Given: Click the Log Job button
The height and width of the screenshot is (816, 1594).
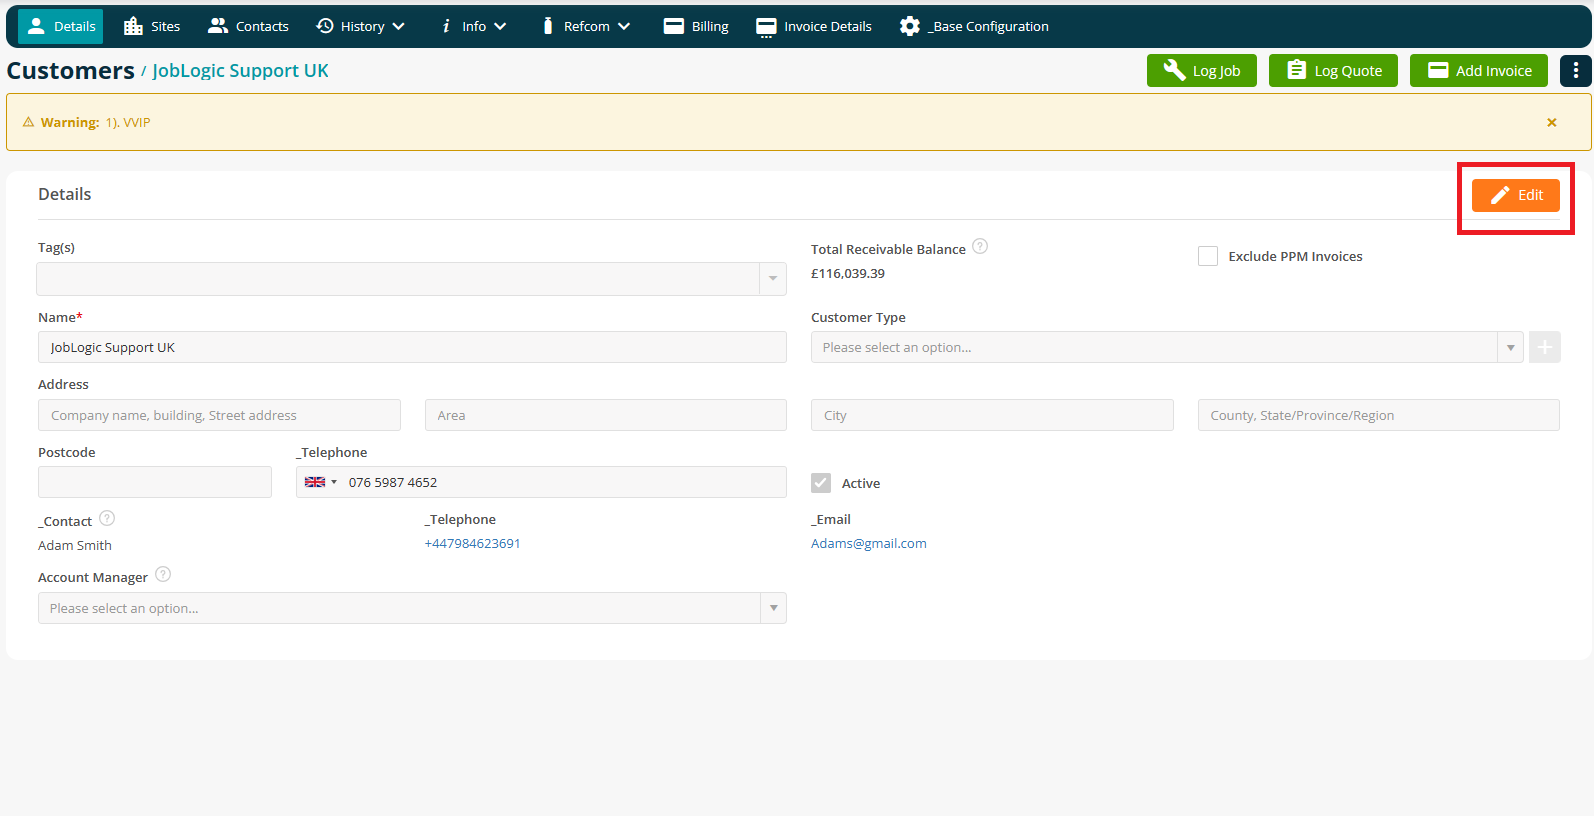Looking at the screenshot, I should tap(1202, 70).
